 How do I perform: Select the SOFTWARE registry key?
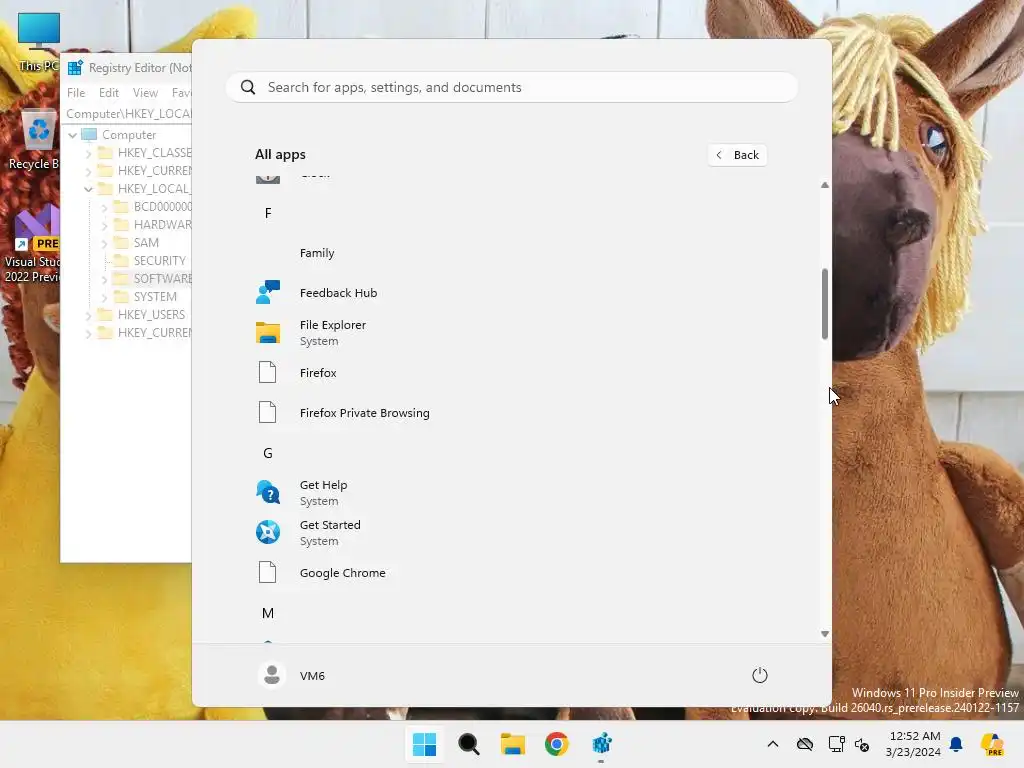tap(162, 279)
